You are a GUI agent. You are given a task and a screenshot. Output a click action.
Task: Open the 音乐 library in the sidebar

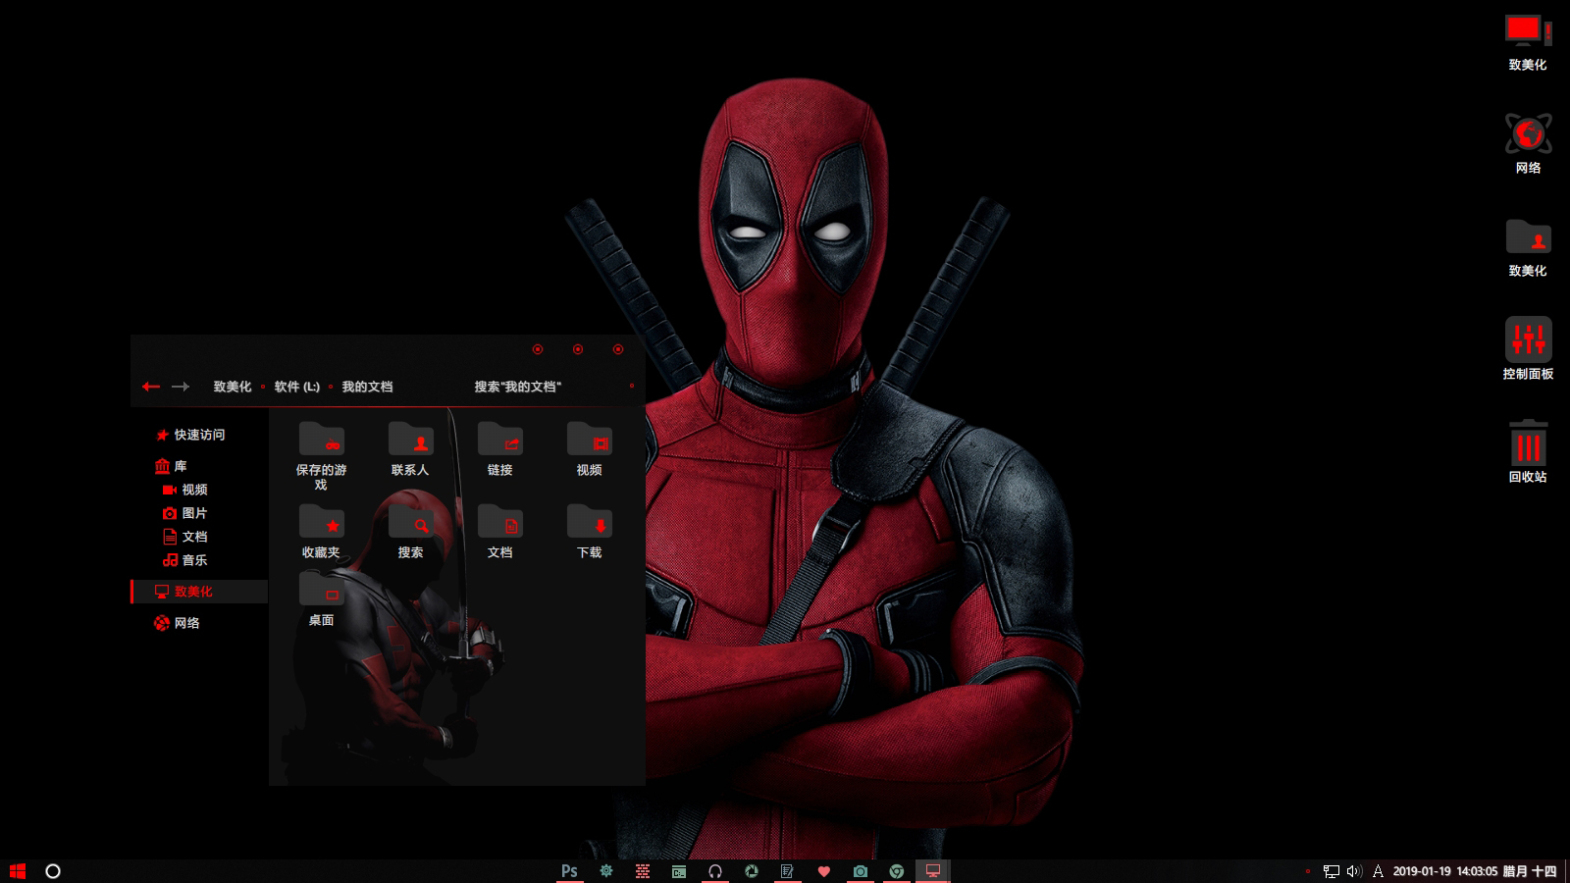pos(185,560)
